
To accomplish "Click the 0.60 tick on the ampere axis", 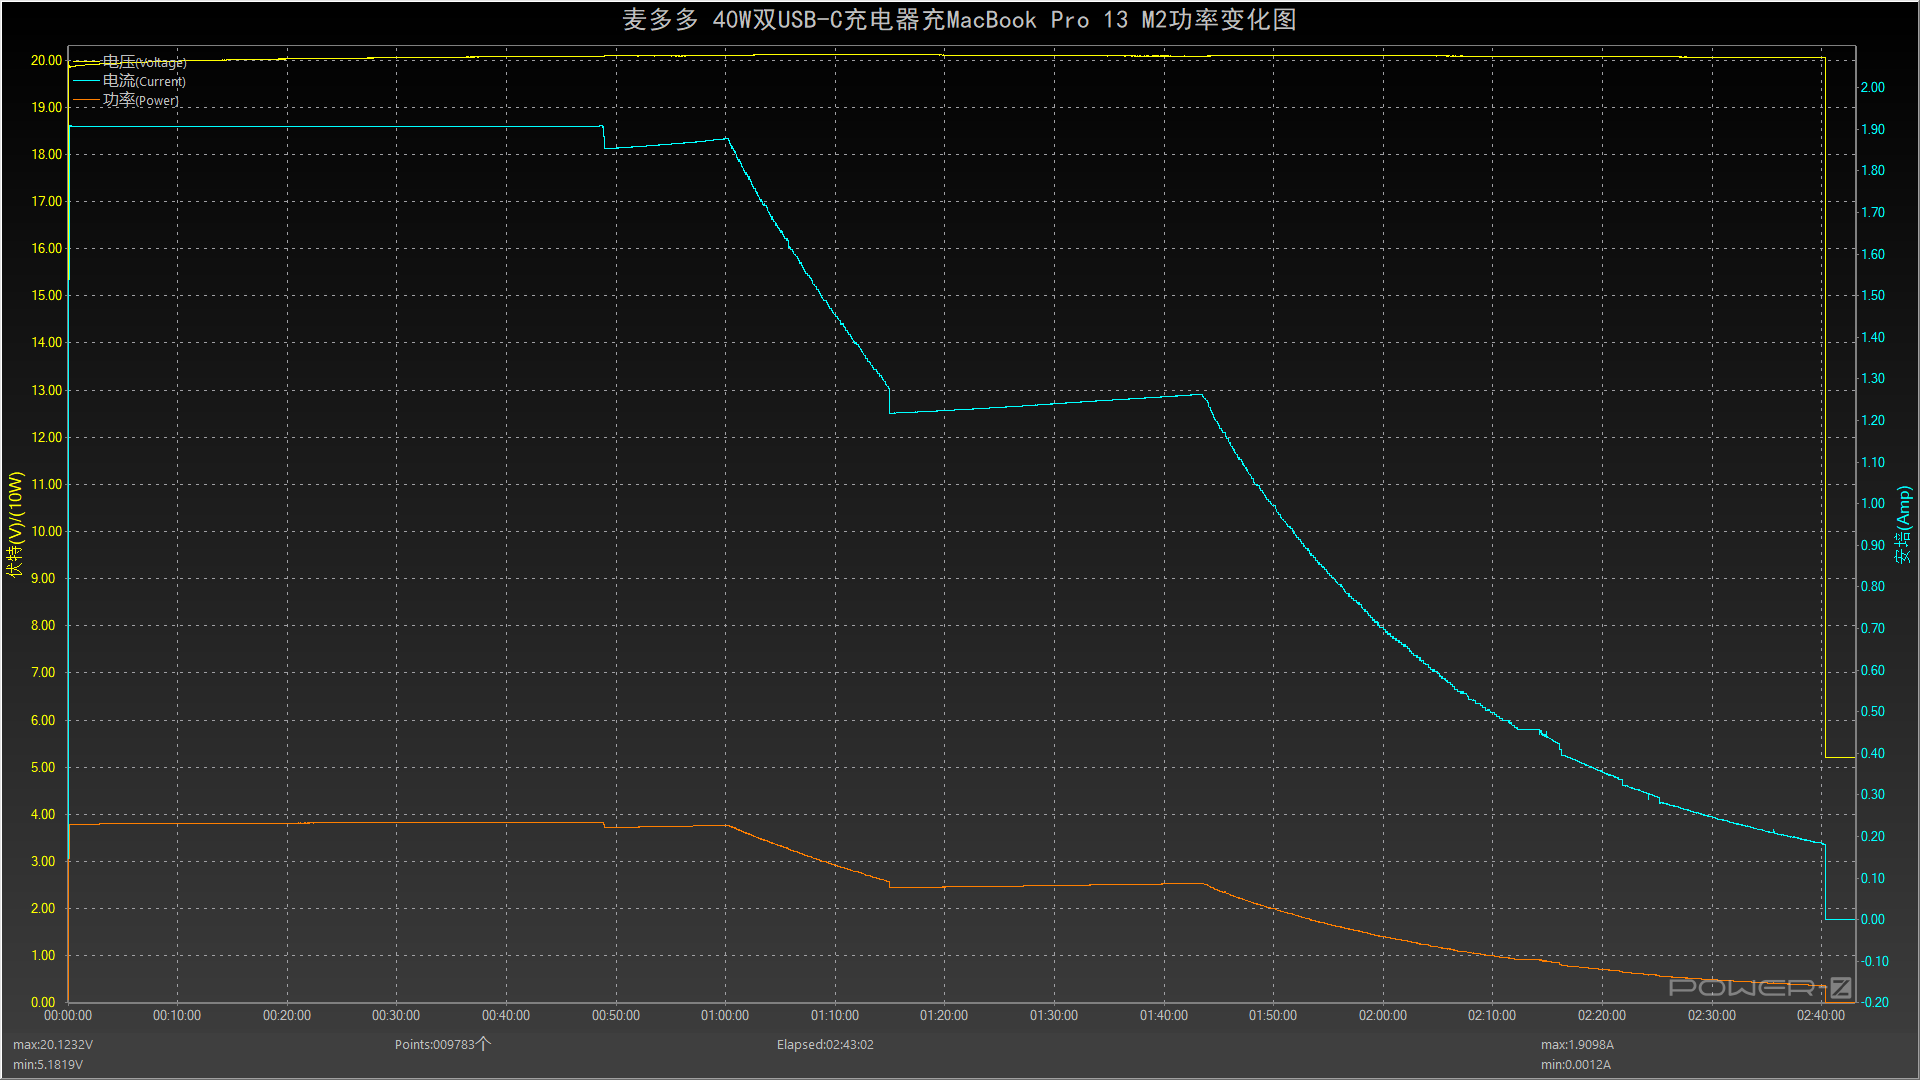I will point(1872,670).
